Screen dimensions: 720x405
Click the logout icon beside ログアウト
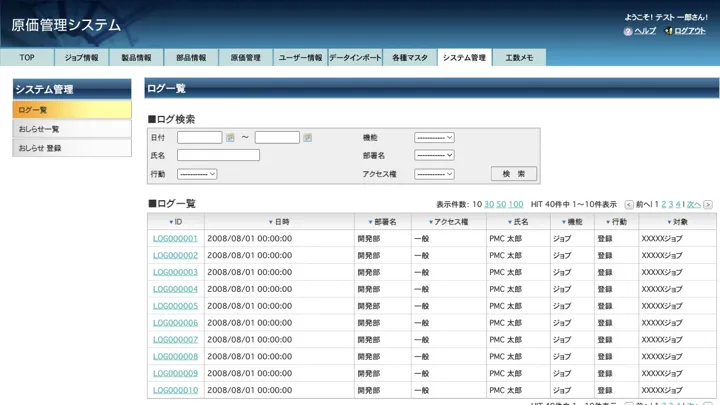(x=669, y=31)
